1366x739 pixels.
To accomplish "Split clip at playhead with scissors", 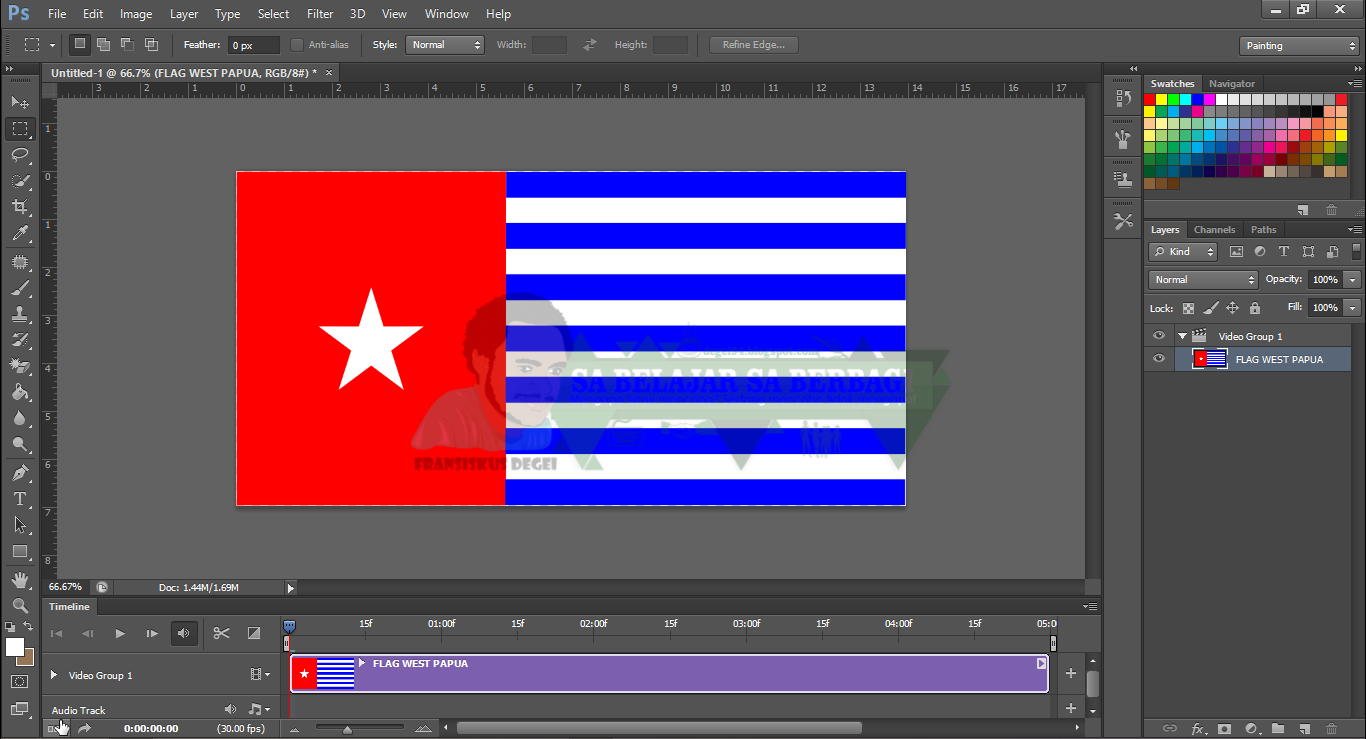I will [221, 633].
